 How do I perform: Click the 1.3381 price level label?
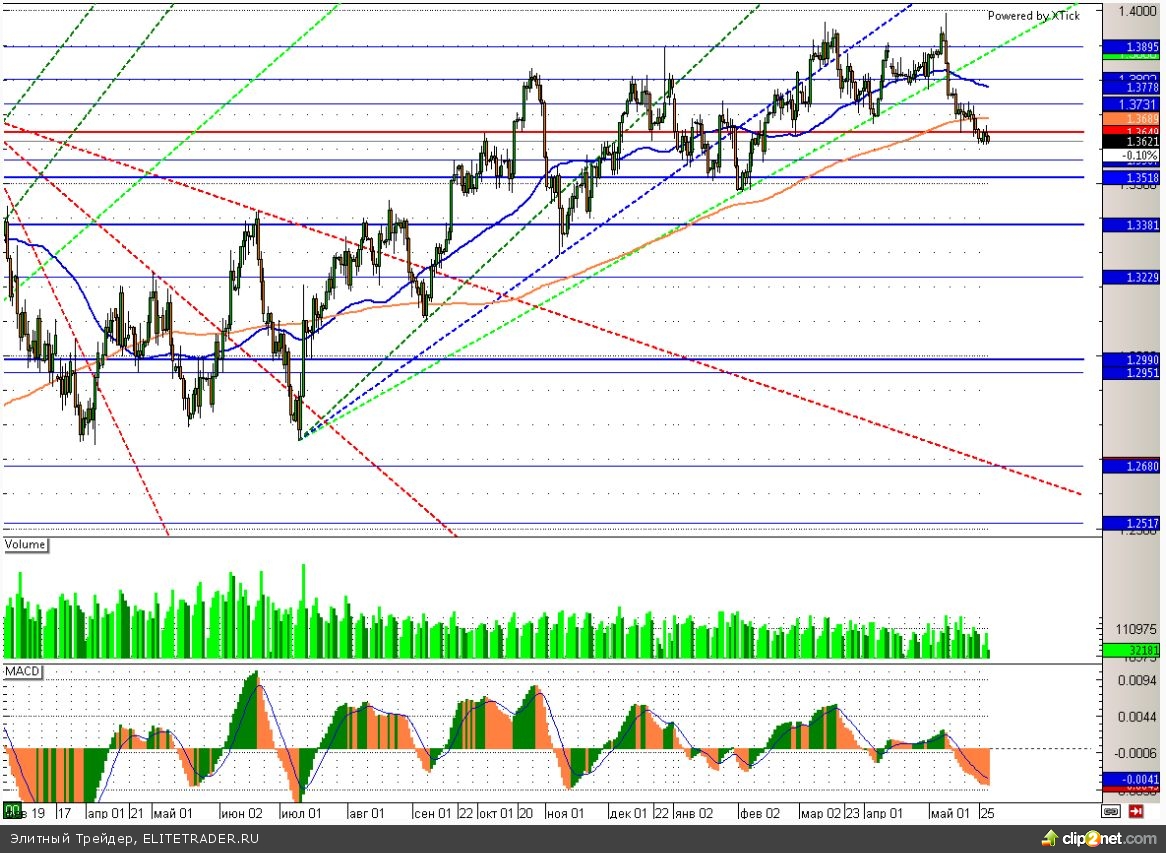point(1131,225)
